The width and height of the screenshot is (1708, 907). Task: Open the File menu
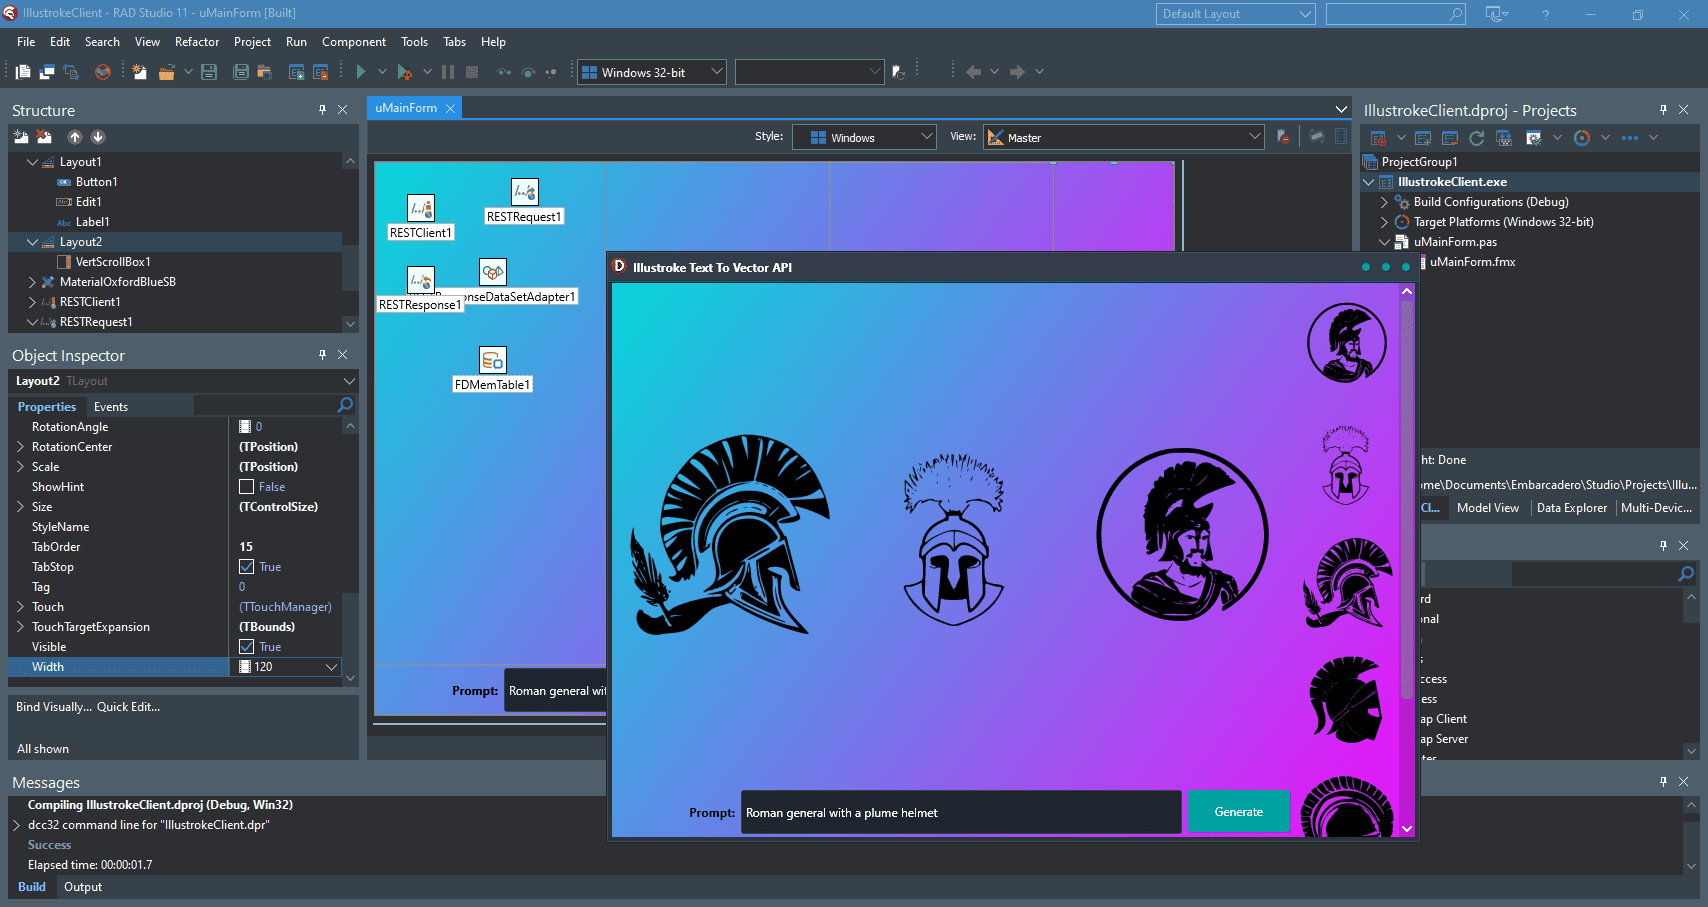(x=26, y=42)
